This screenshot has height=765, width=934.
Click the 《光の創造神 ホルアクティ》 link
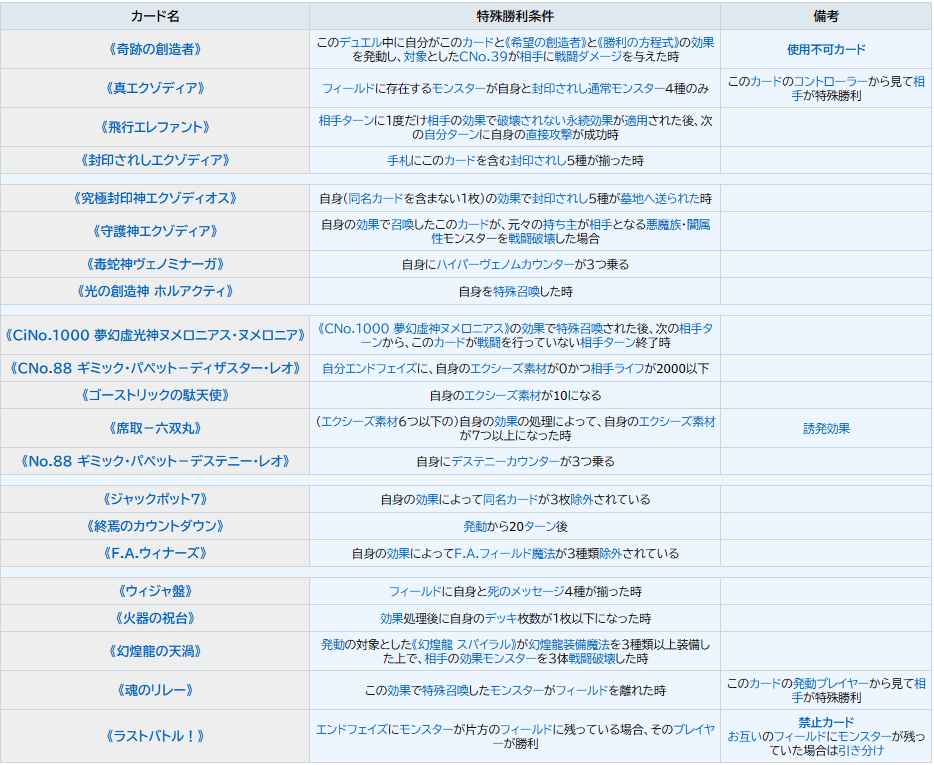tap(154, 291)
